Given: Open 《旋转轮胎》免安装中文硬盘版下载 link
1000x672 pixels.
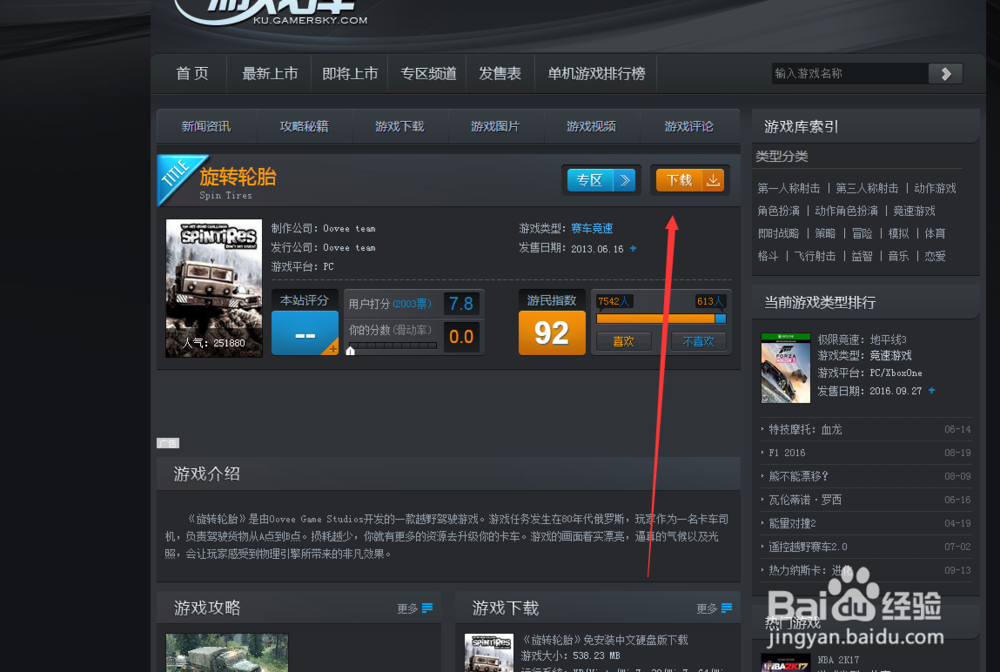Looking at the screenshot, I should (x=605, y=639).
